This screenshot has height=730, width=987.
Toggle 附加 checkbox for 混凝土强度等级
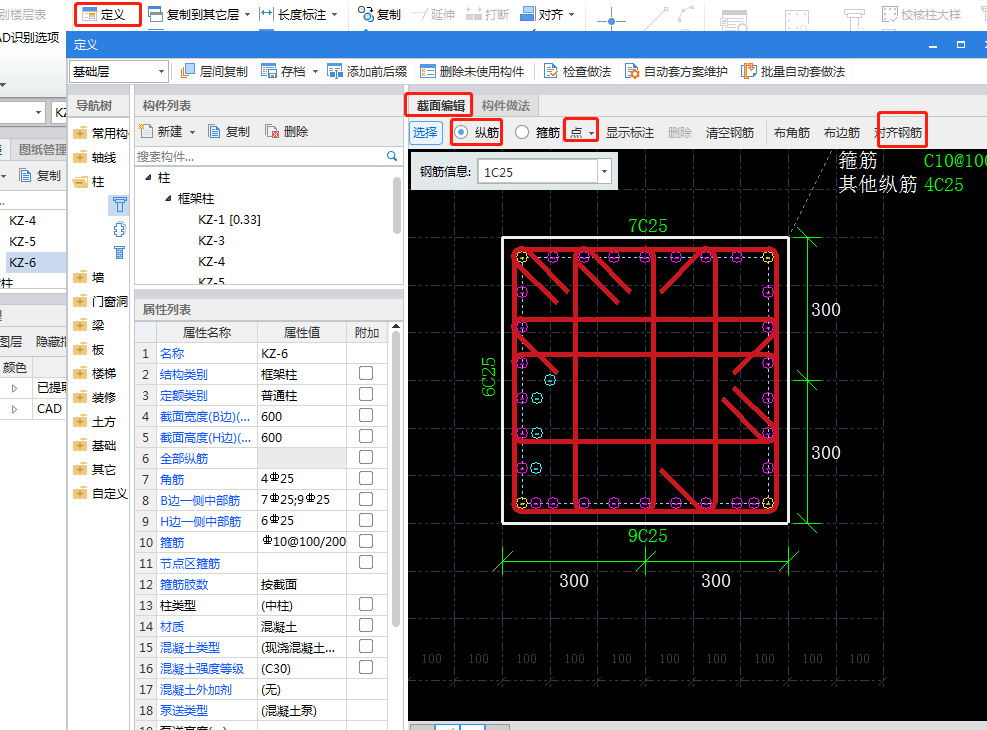click(366, 667)
